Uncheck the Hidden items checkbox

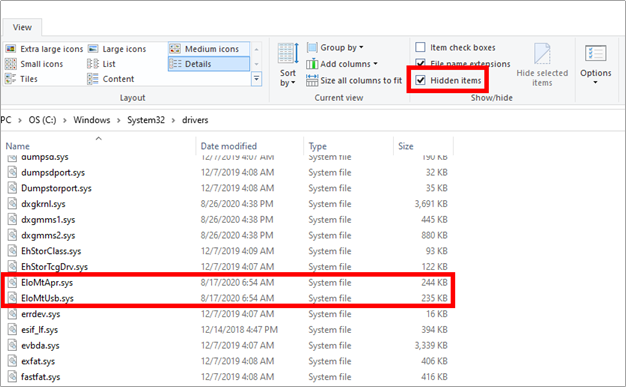tap(420, 80)
